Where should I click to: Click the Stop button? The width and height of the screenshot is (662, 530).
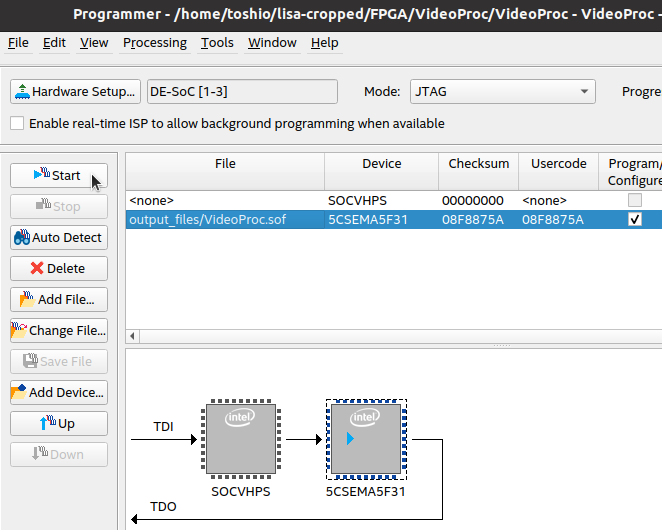tap(59, 207)
